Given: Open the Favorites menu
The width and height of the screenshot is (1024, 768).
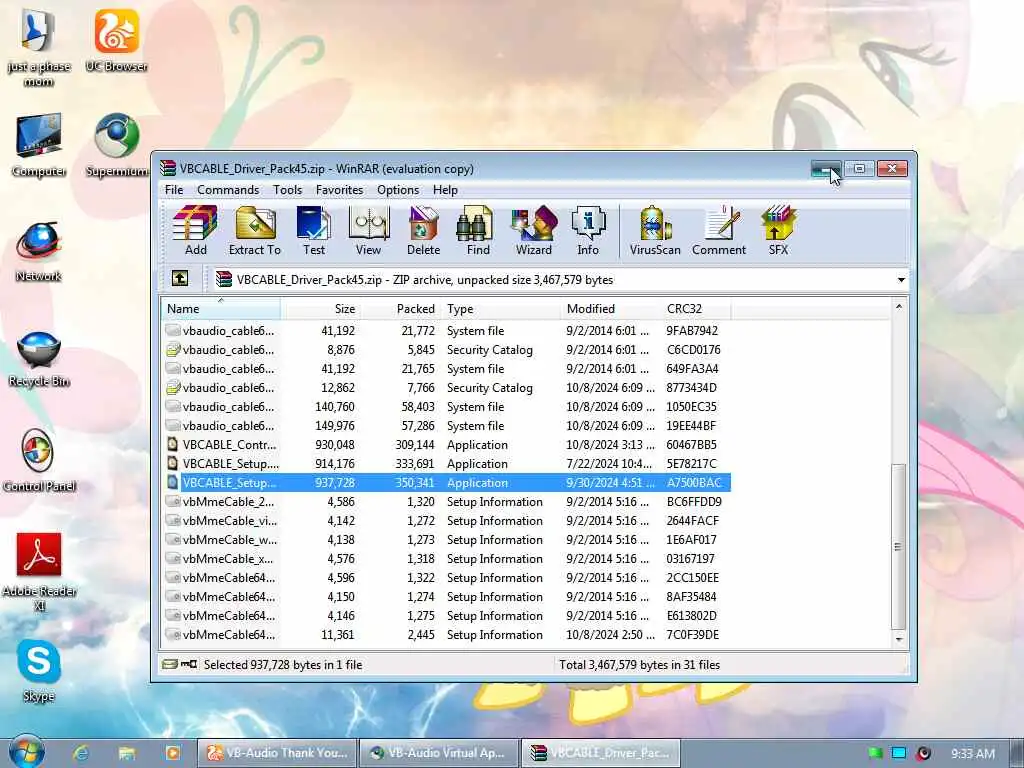Looking at the screenshot, I should (x=339, y=189).
